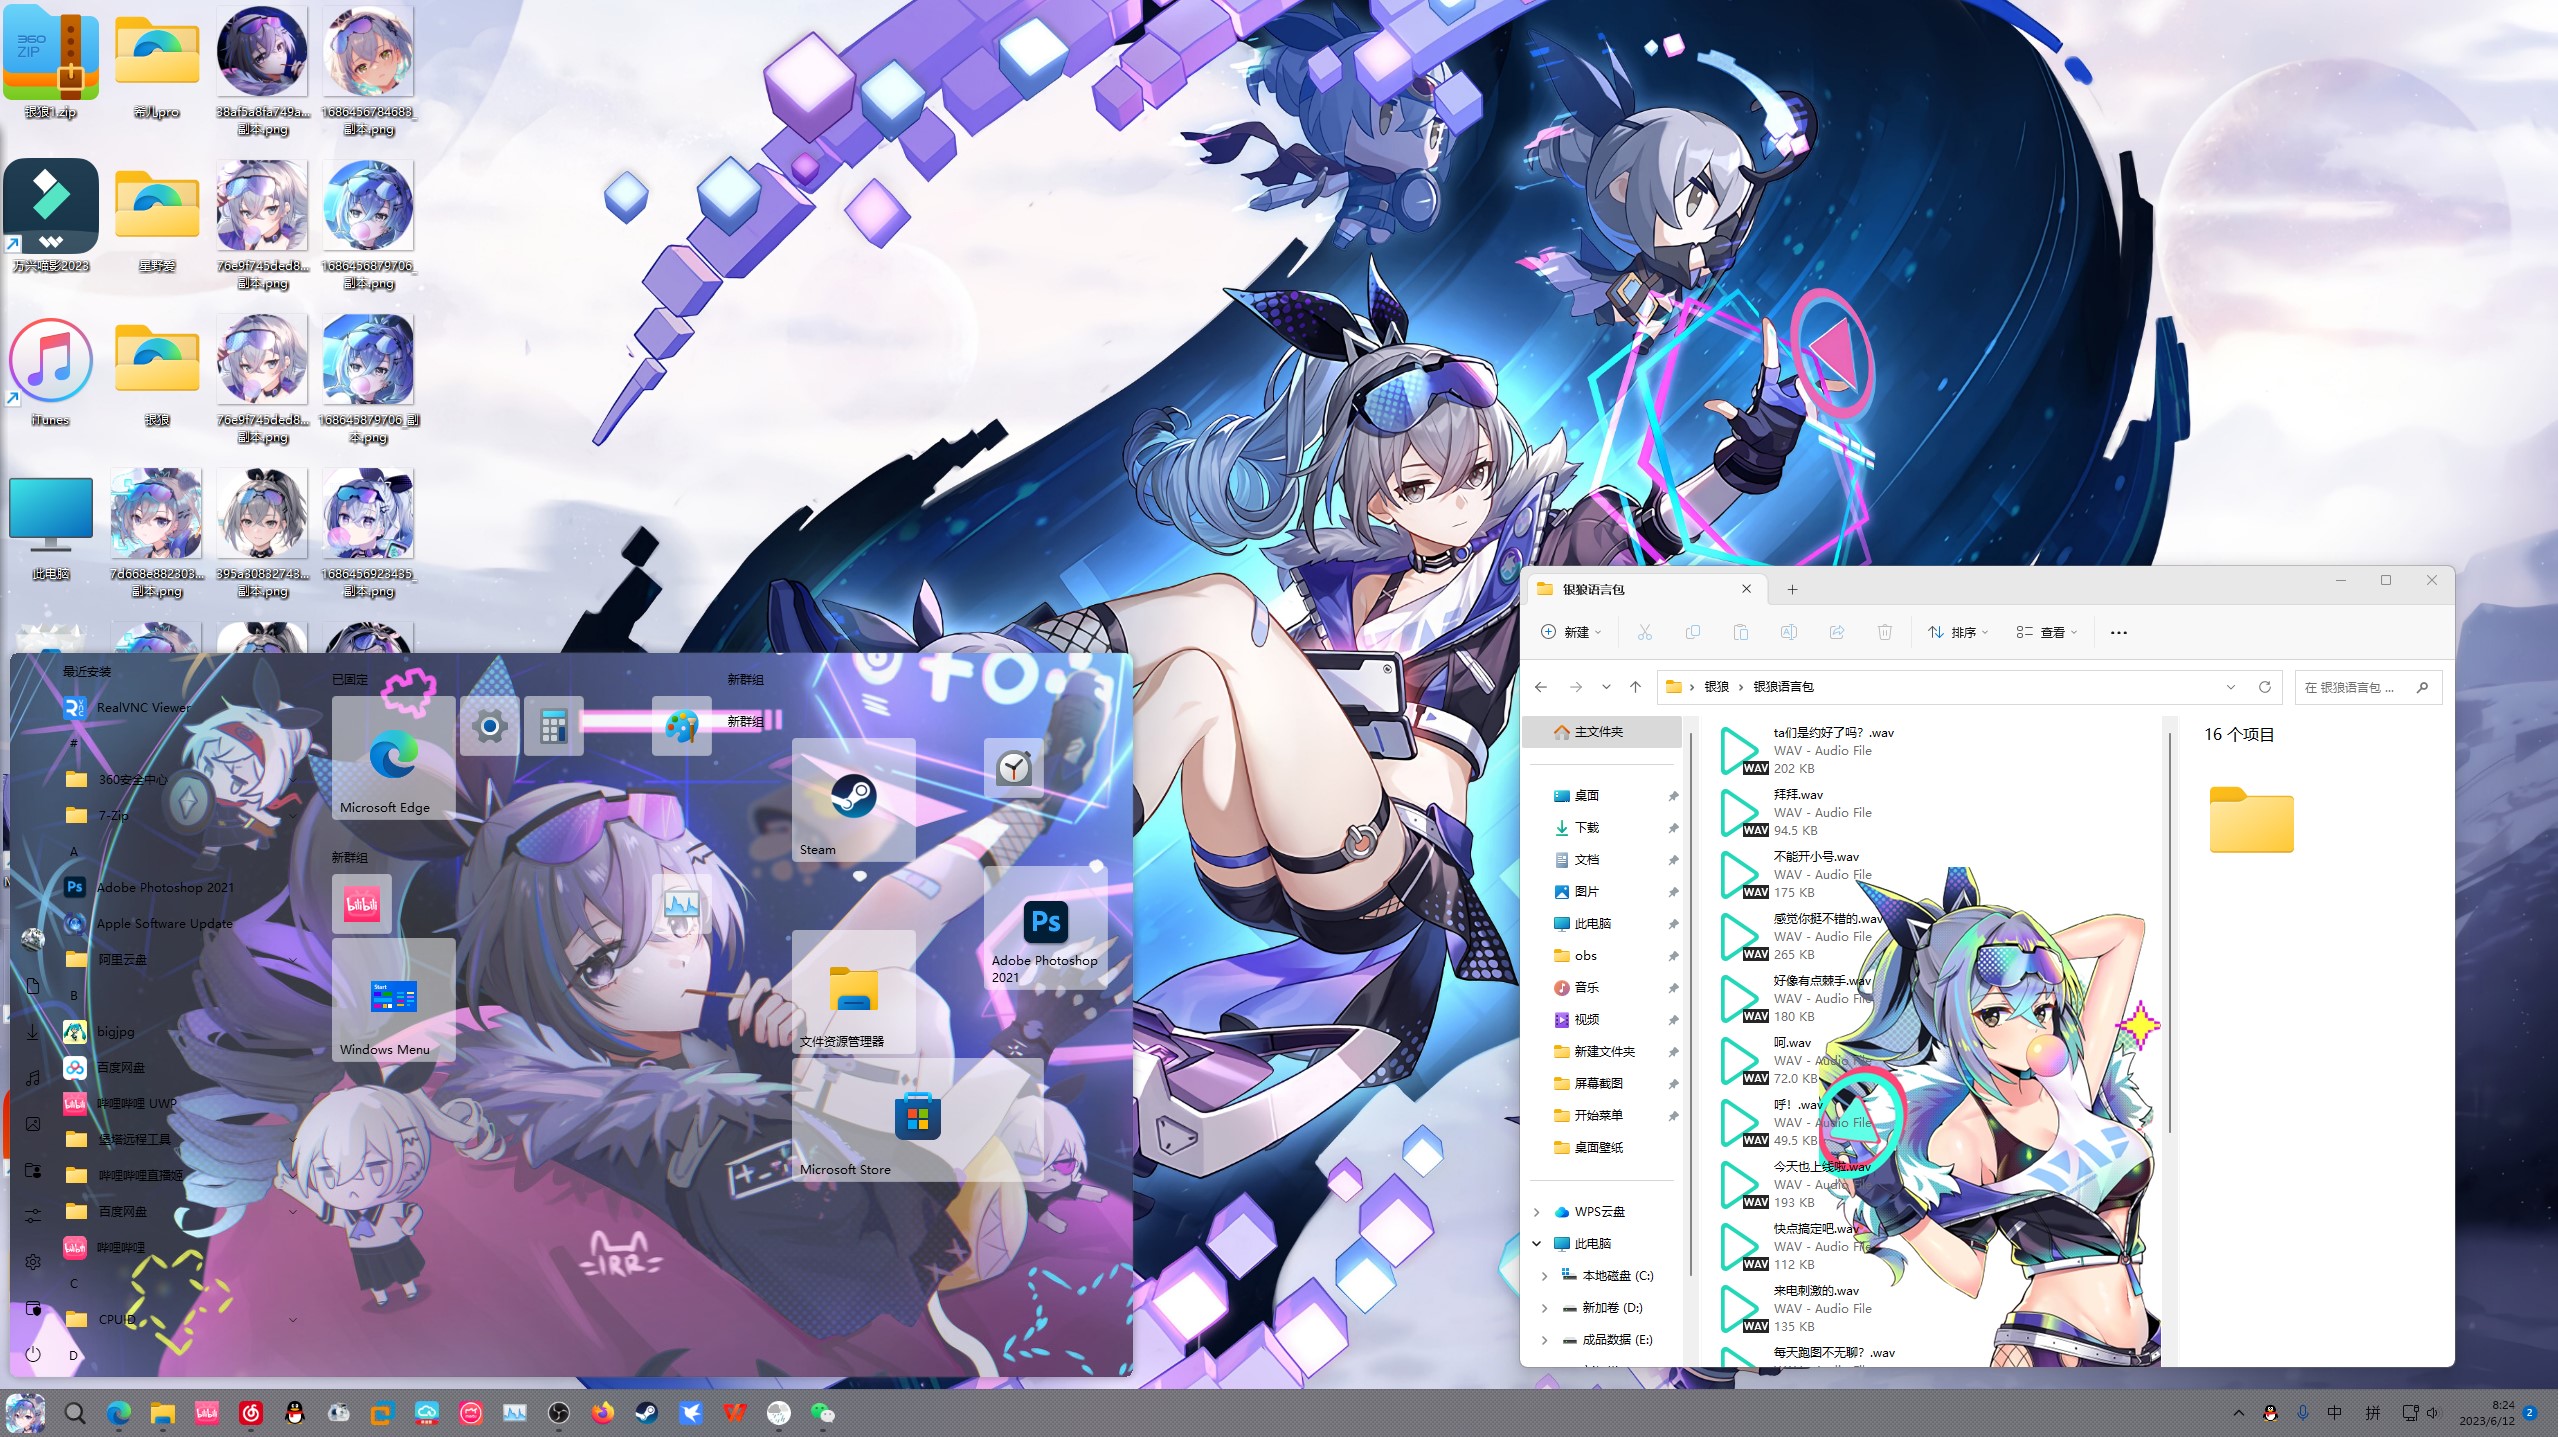The height and width of the screenshot is (1437, 2558).
Task: Select 桌面壁纸 folder in navigation pane
Action: [1597, 1148]
